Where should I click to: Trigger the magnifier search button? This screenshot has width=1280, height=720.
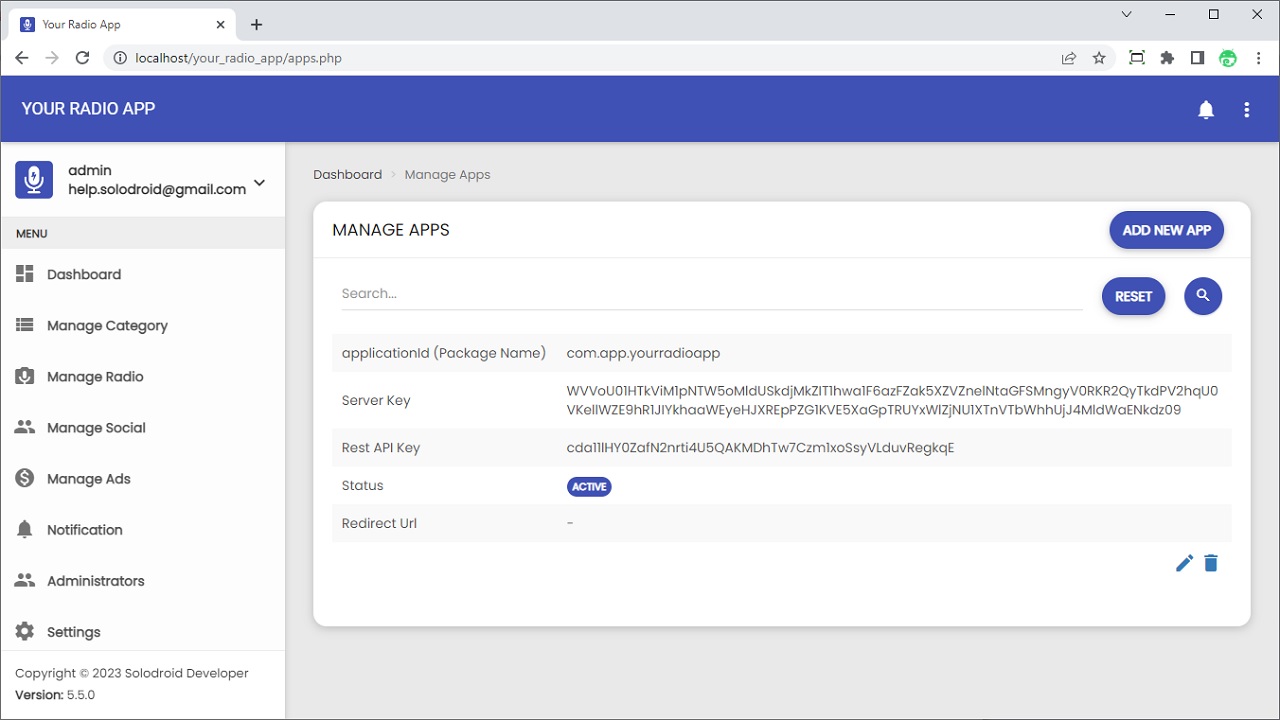tap(1203, 296)
